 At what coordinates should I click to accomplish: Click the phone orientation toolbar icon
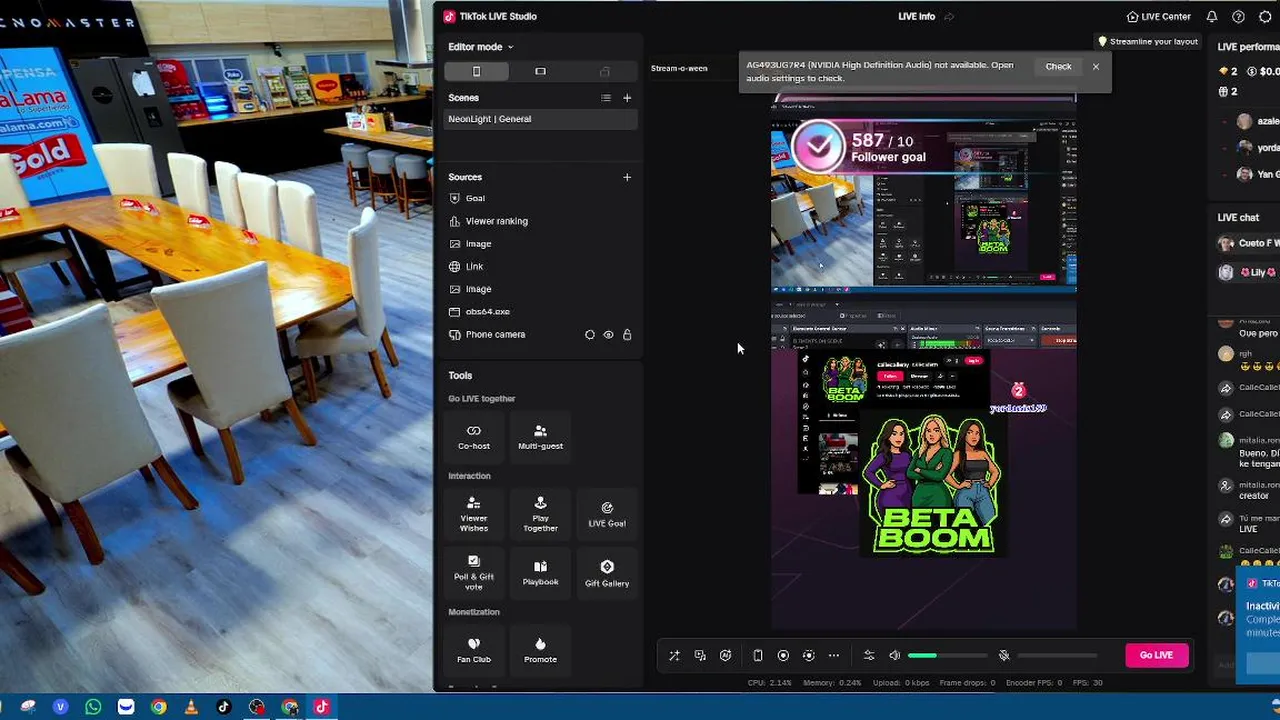click(758, 656)
